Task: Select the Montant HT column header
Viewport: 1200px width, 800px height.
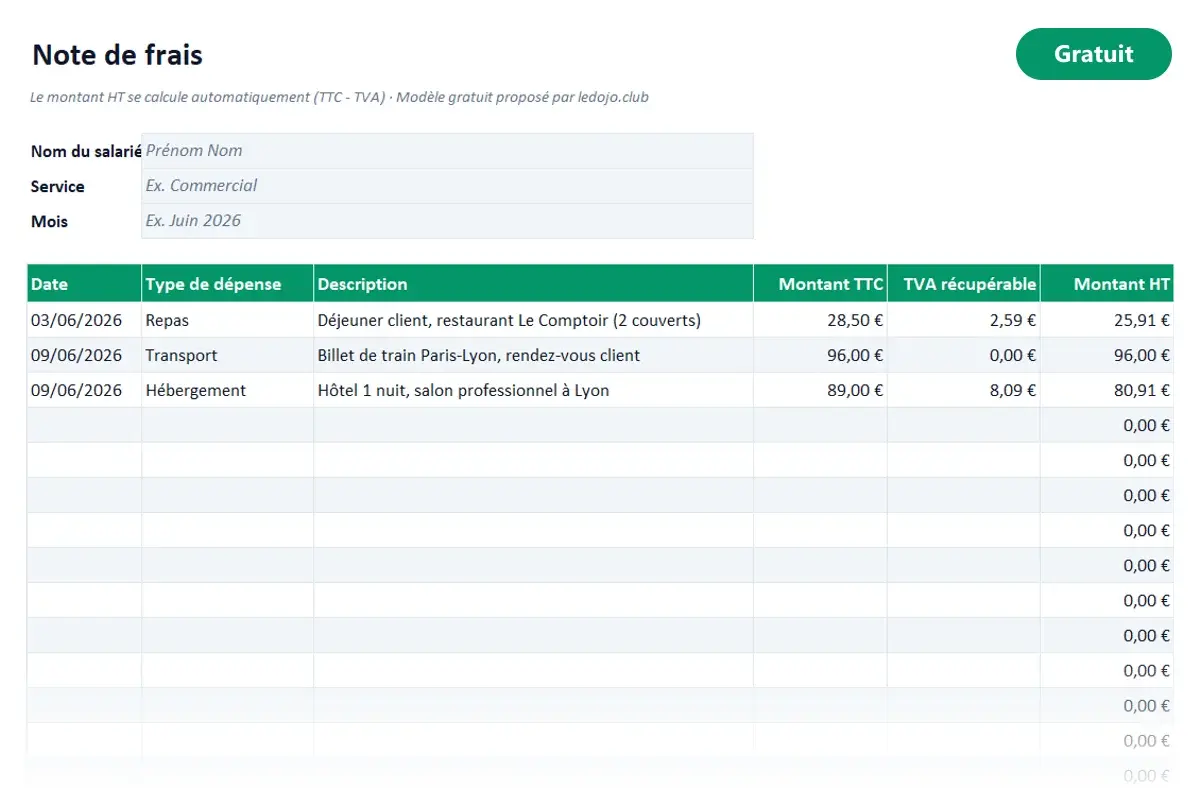Action: [x=1107, y=284]
